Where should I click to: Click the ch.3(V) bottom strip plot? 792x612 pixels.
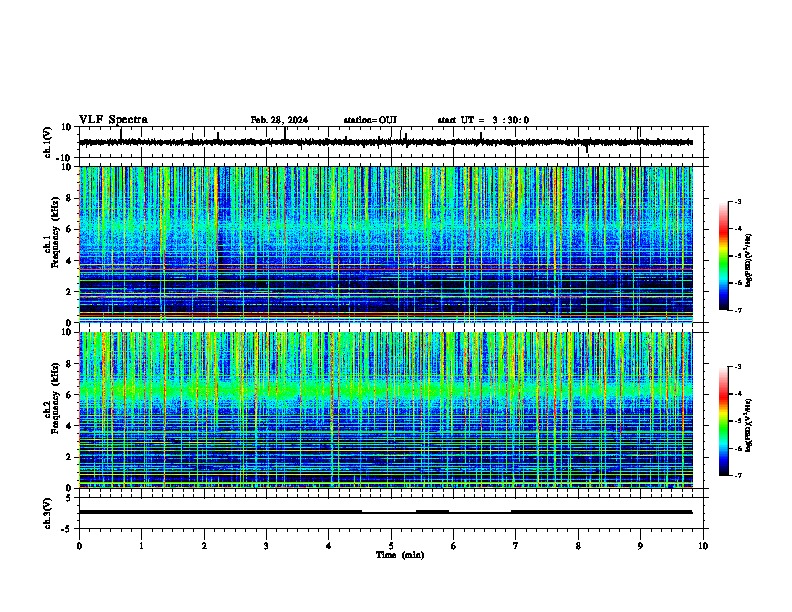point(391,513)
